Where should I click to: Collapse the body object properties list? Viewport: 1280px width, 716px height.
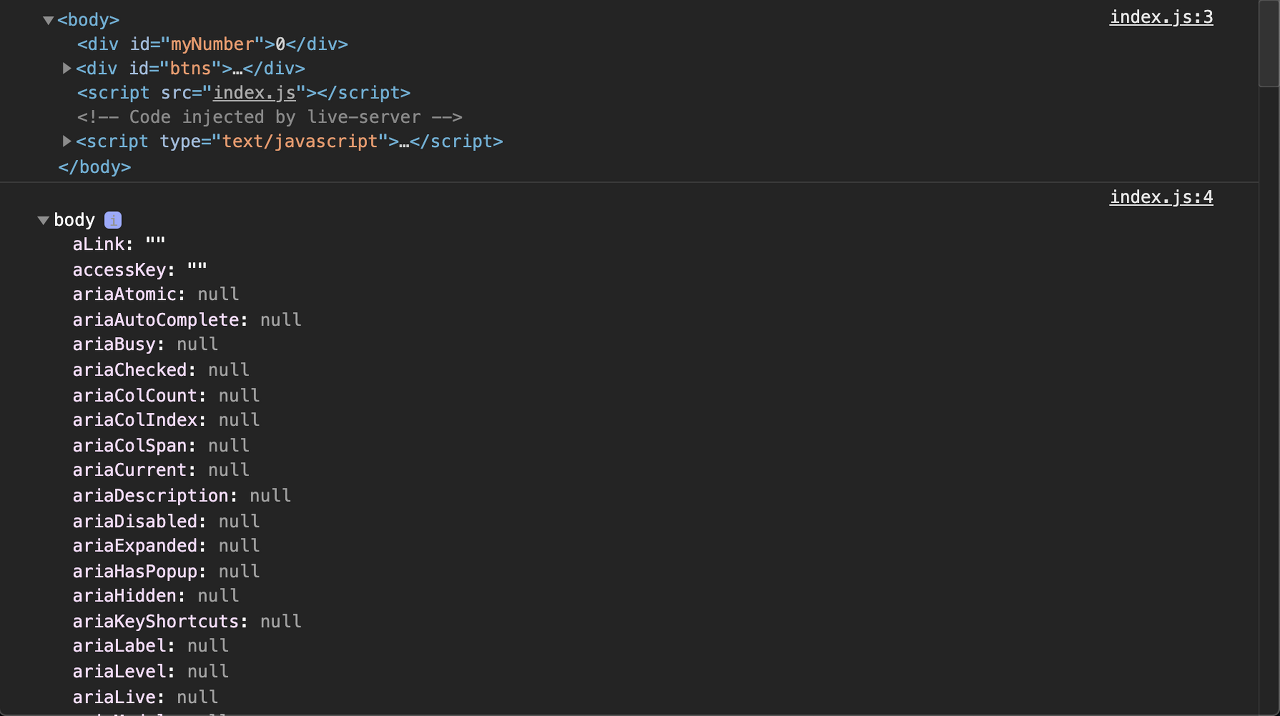[x=43, y=220]
